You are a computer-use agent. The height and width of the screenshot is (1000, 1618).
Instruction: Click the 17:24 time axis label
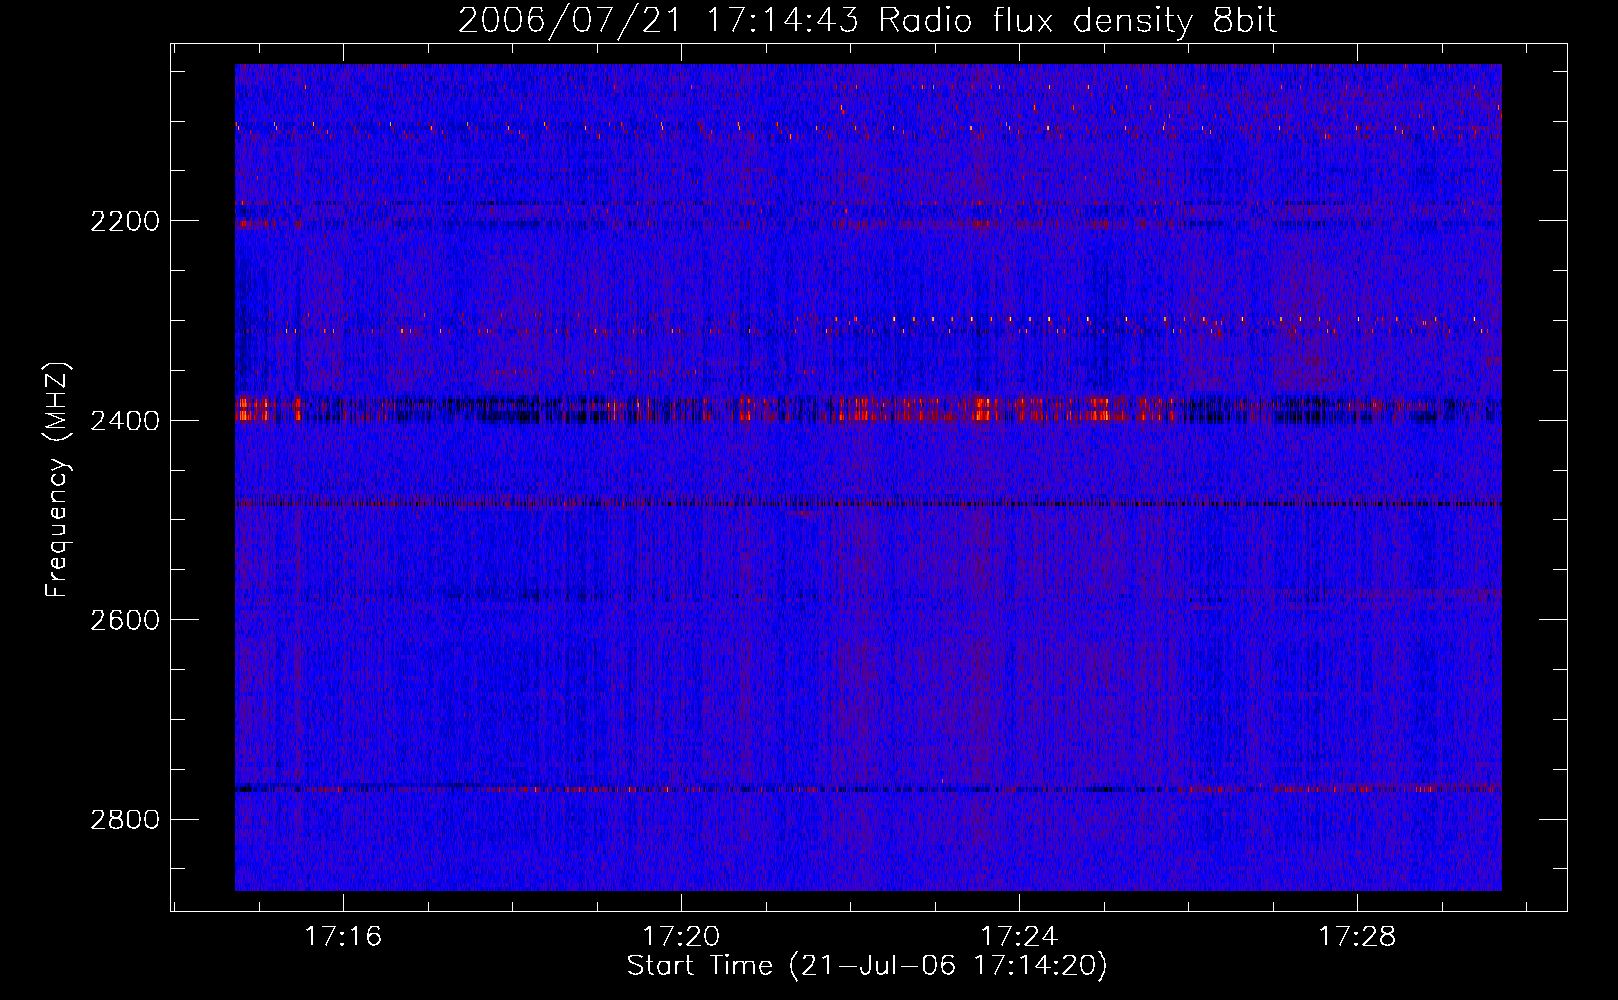tap(1019, 937)
